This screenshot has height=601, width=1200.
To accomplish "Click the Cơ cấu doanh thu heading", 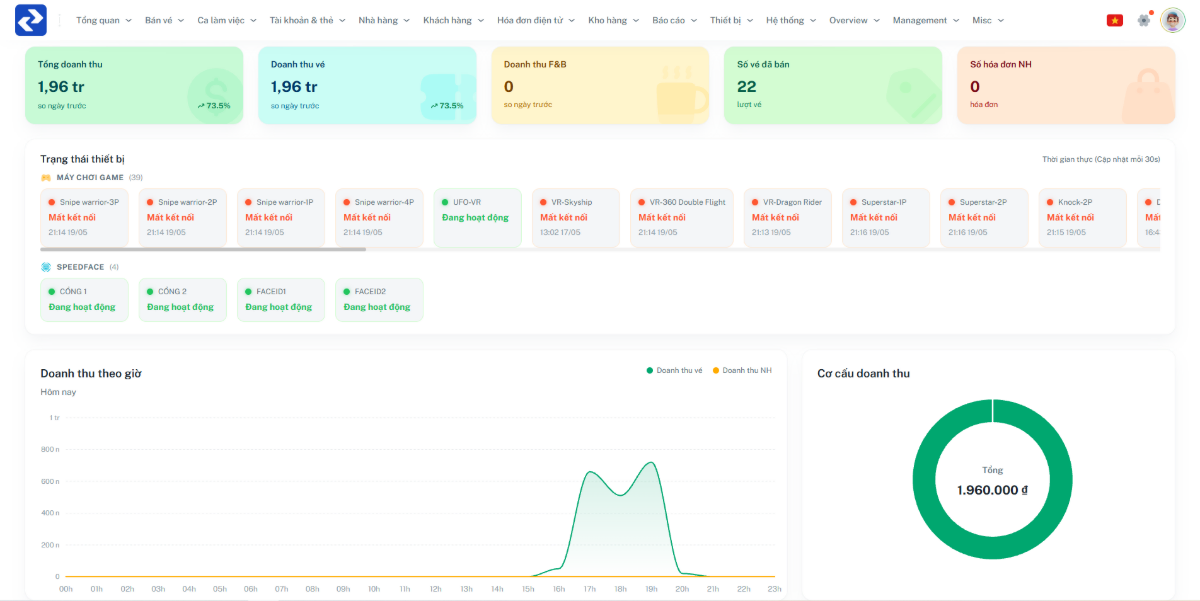I will point(863,373).
